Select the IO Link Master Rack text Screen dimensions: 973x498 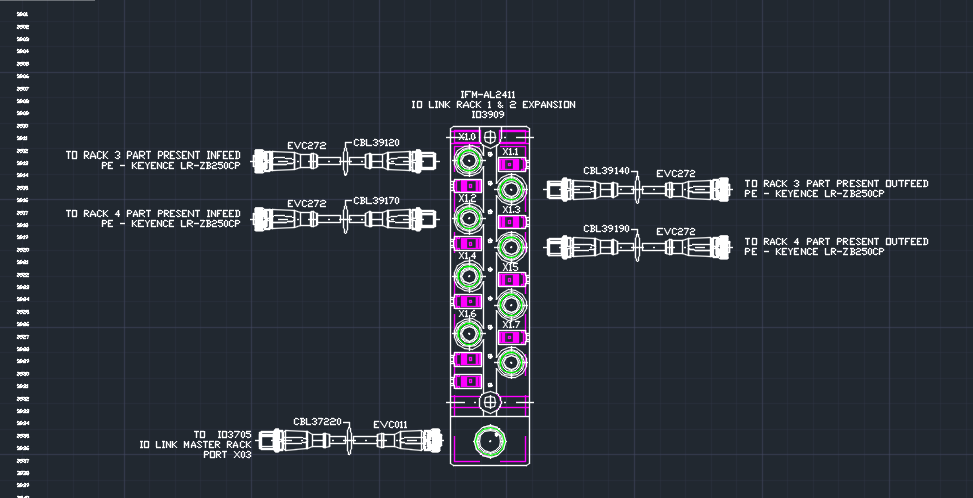pyautogui.click(x=195, y=445)
